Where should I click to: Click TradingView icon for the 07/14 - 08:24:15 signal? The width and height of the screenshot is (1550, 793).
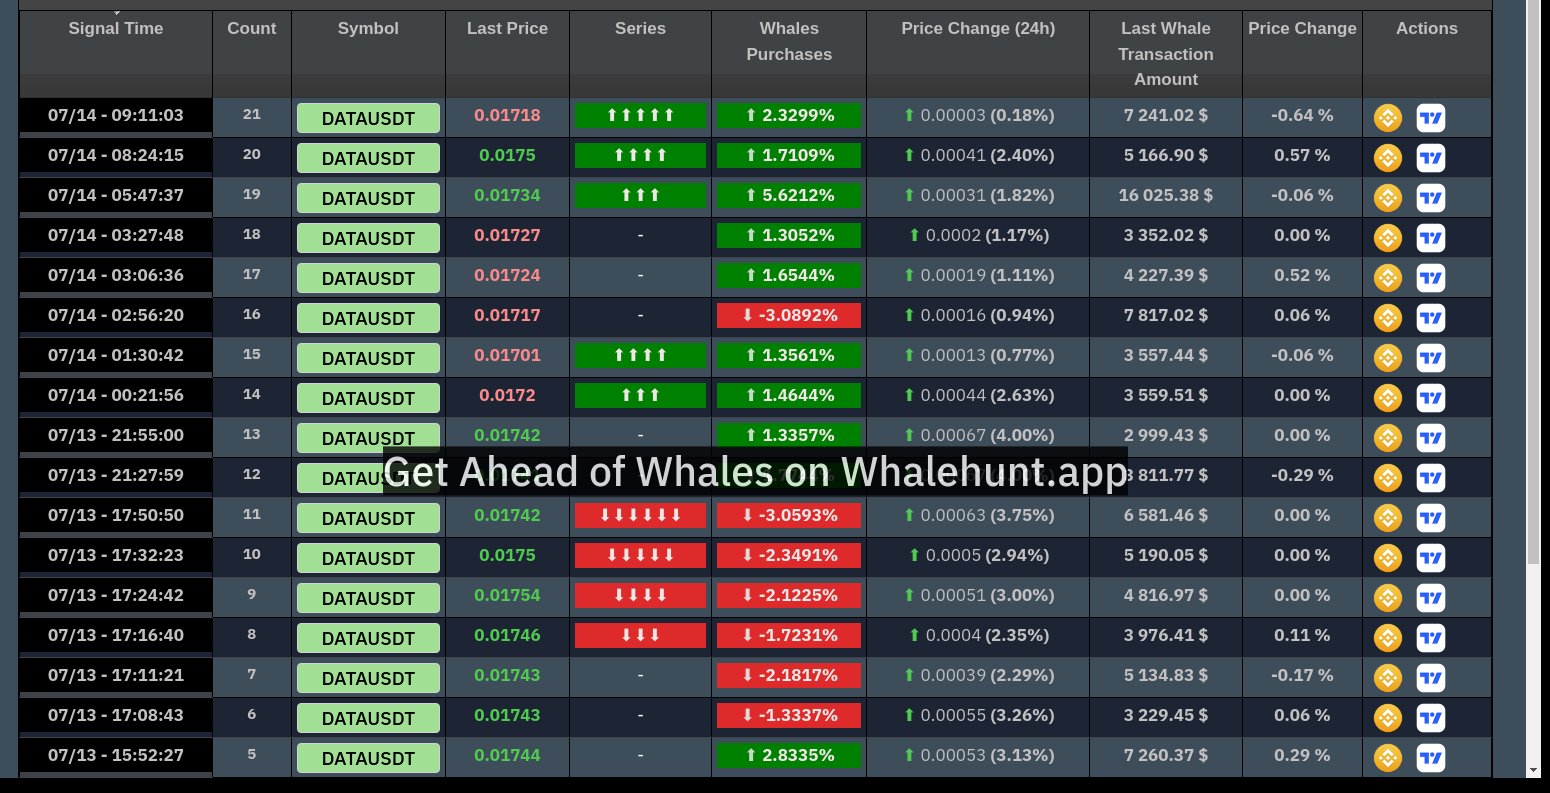click(1431, 158)
